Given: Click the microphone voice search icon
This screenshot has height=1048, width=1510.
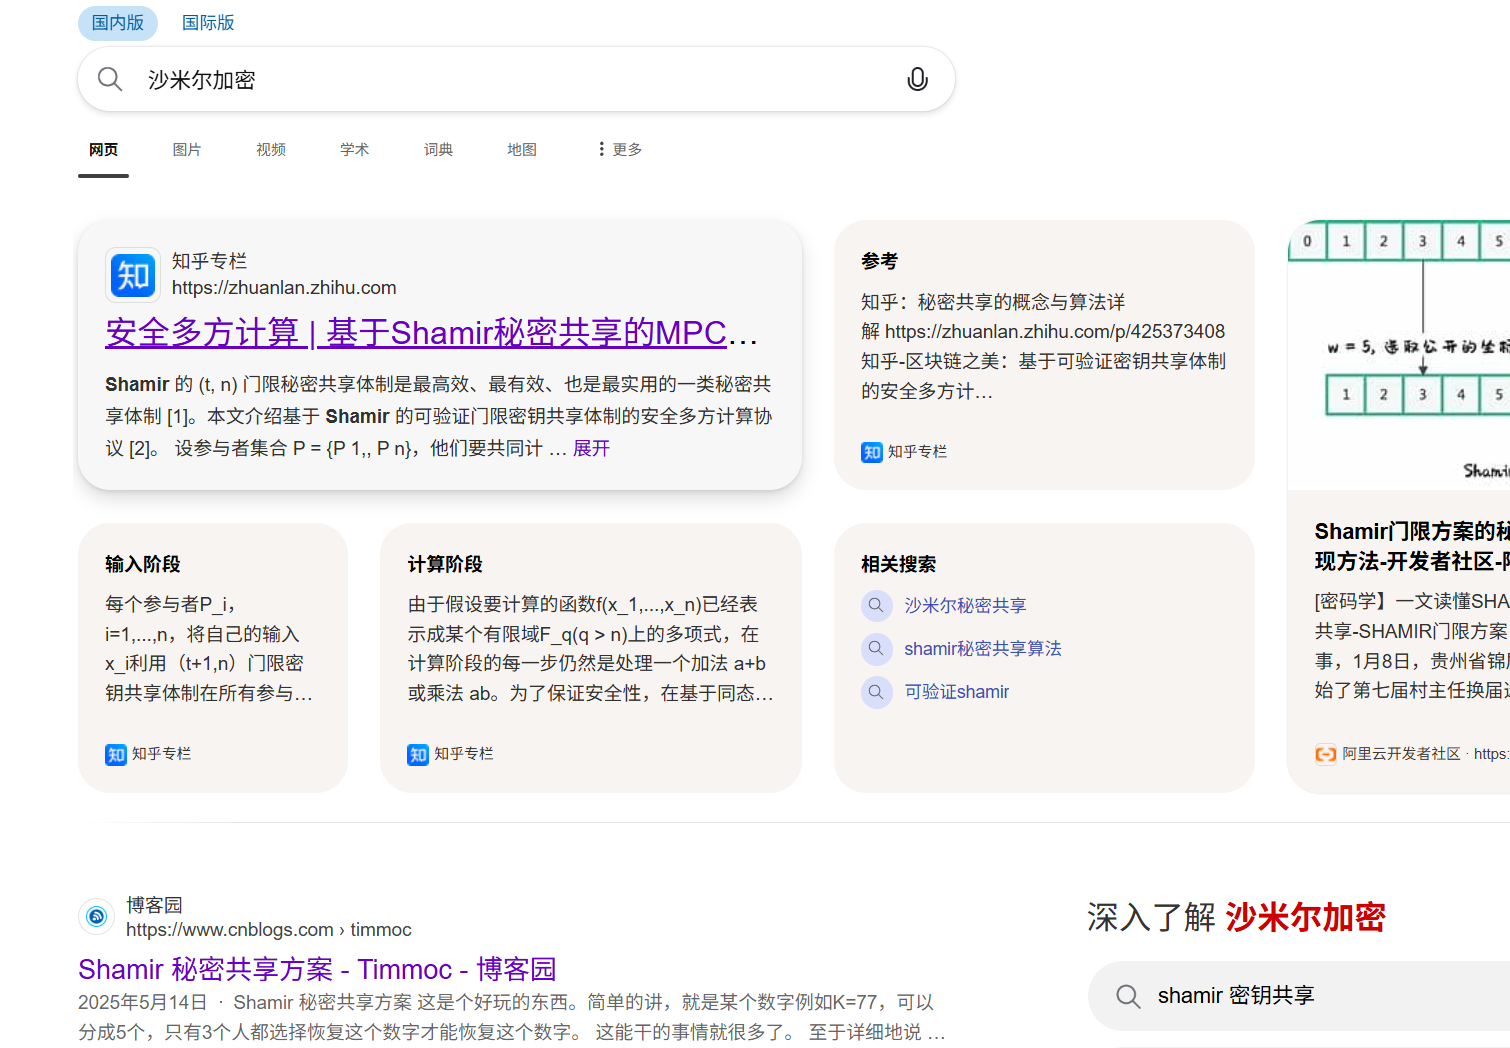Looking at the screenshot, I should (x=916, y=80).
